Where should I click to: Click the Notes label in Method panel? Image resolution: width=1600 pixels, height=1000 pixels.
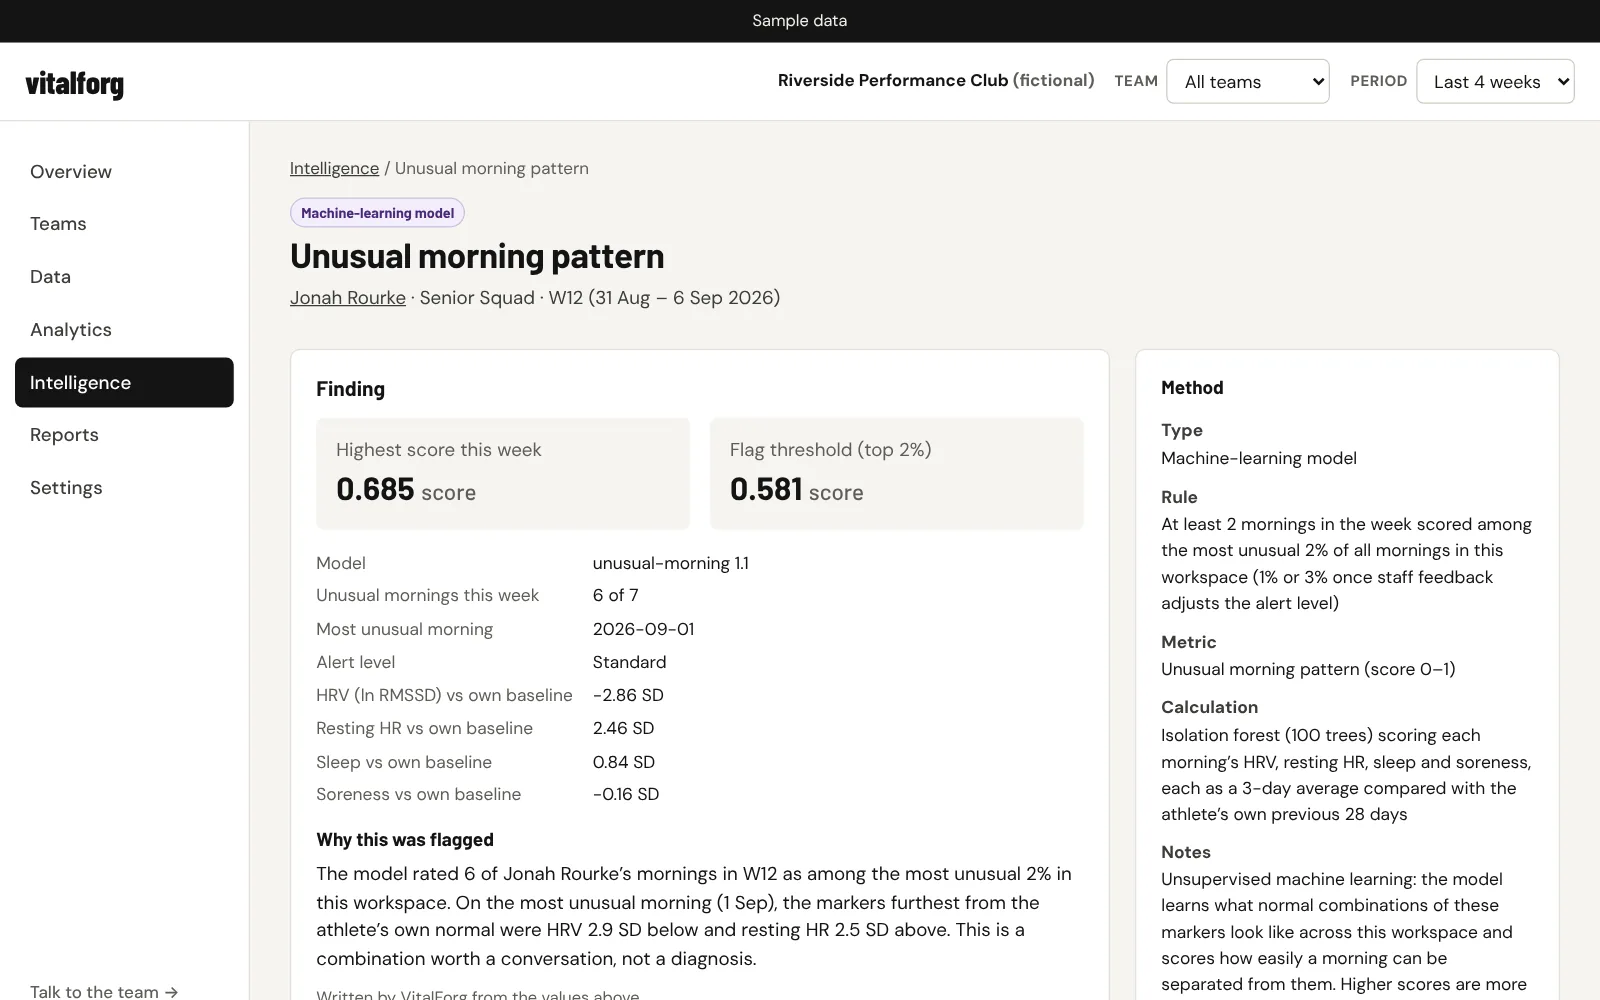pos(1186,852)
